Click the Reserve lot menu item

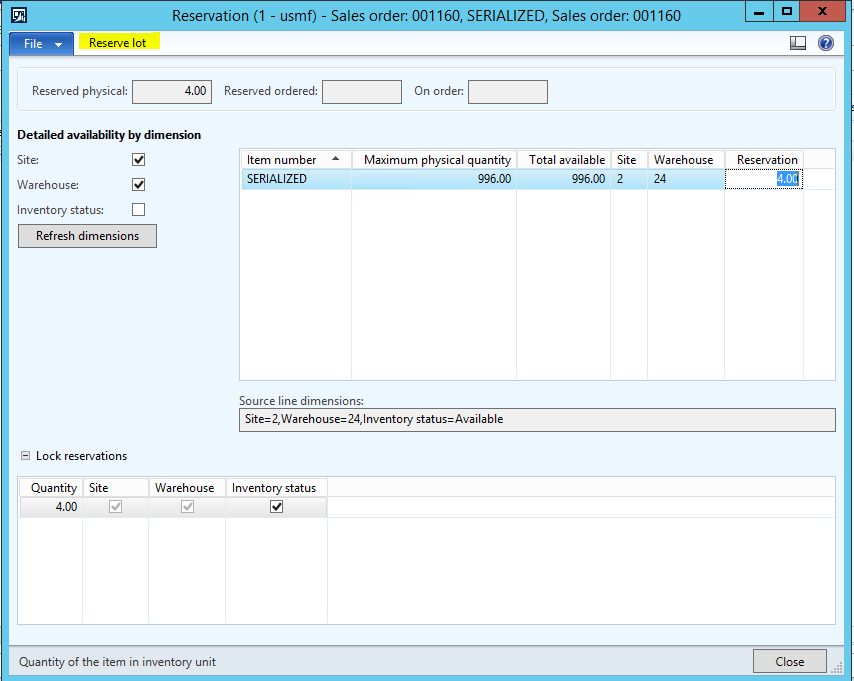pos(117,43)
